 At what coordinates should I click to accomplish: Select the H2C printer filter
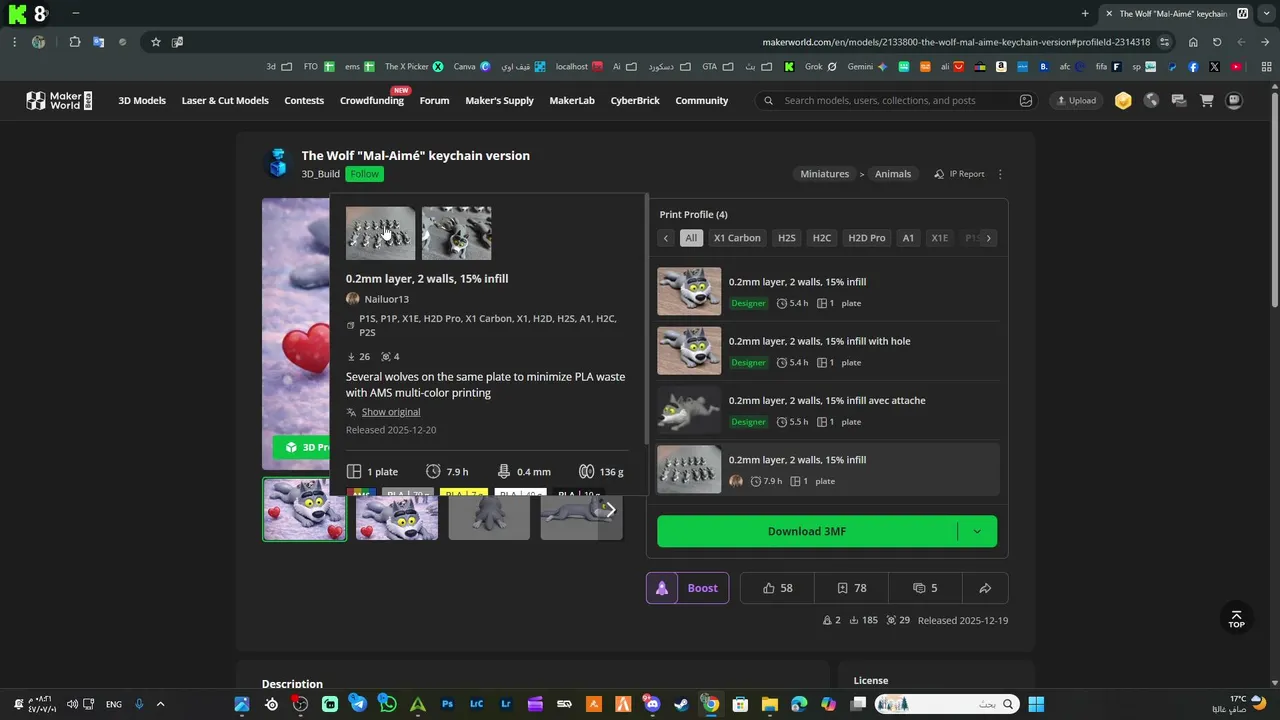point(822,238)
